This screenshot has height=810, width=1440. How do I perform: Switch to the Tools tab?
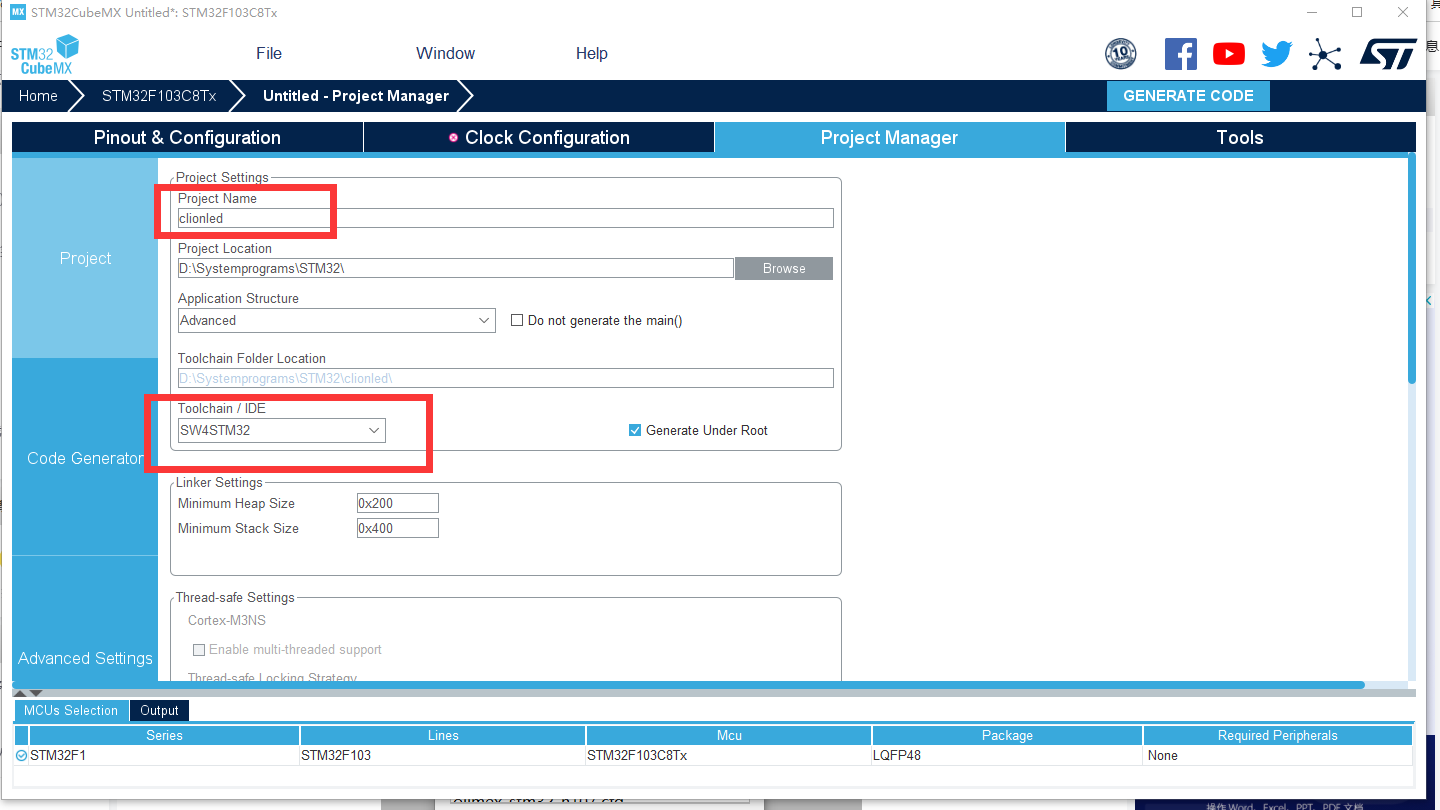1240,138
